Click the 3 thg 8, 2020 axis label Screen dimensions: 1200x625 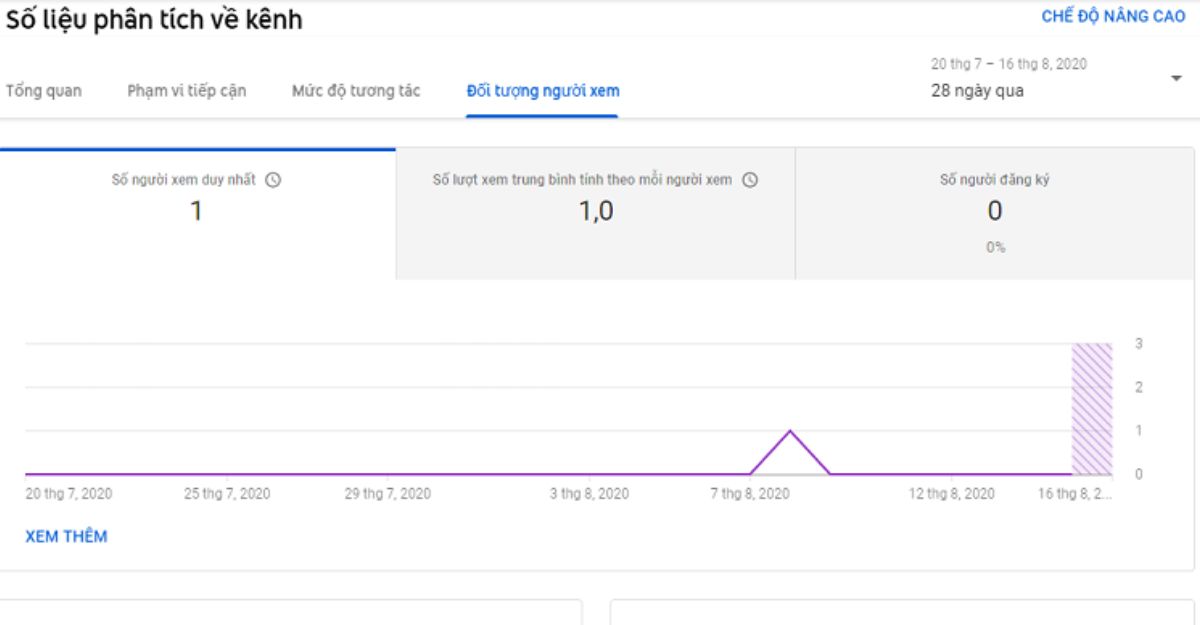coord(590,494)
